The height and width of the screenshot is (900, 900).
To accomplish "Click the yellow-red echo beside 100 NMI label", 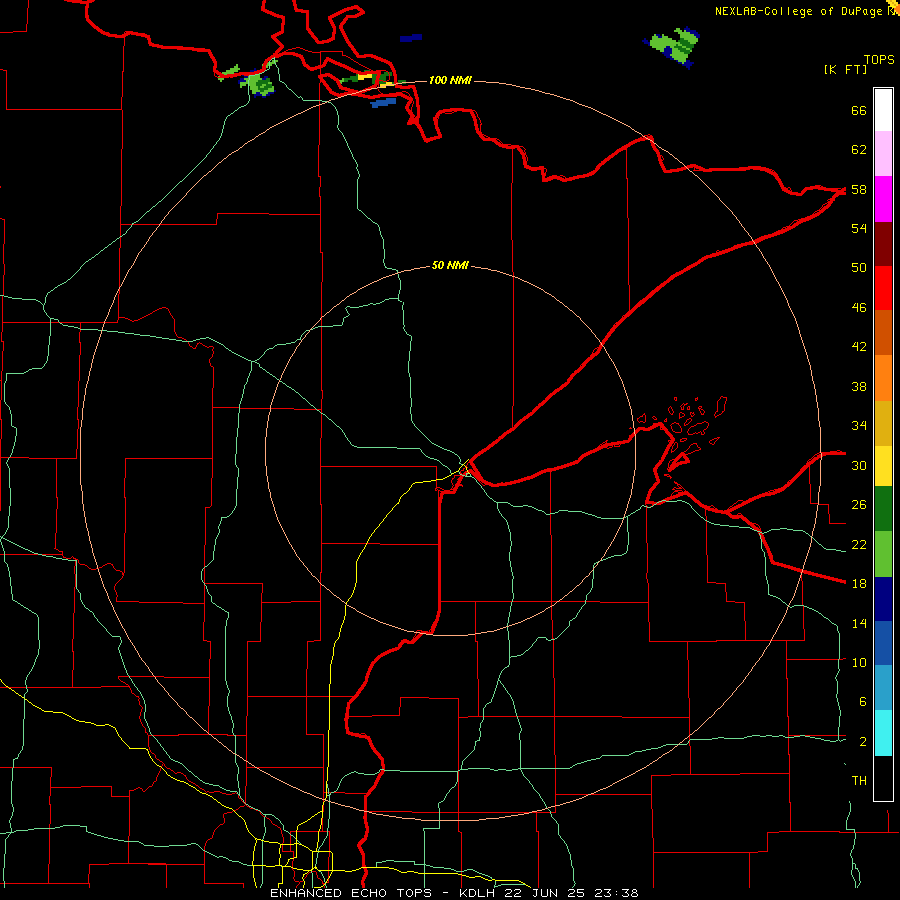I will (373, 79).
